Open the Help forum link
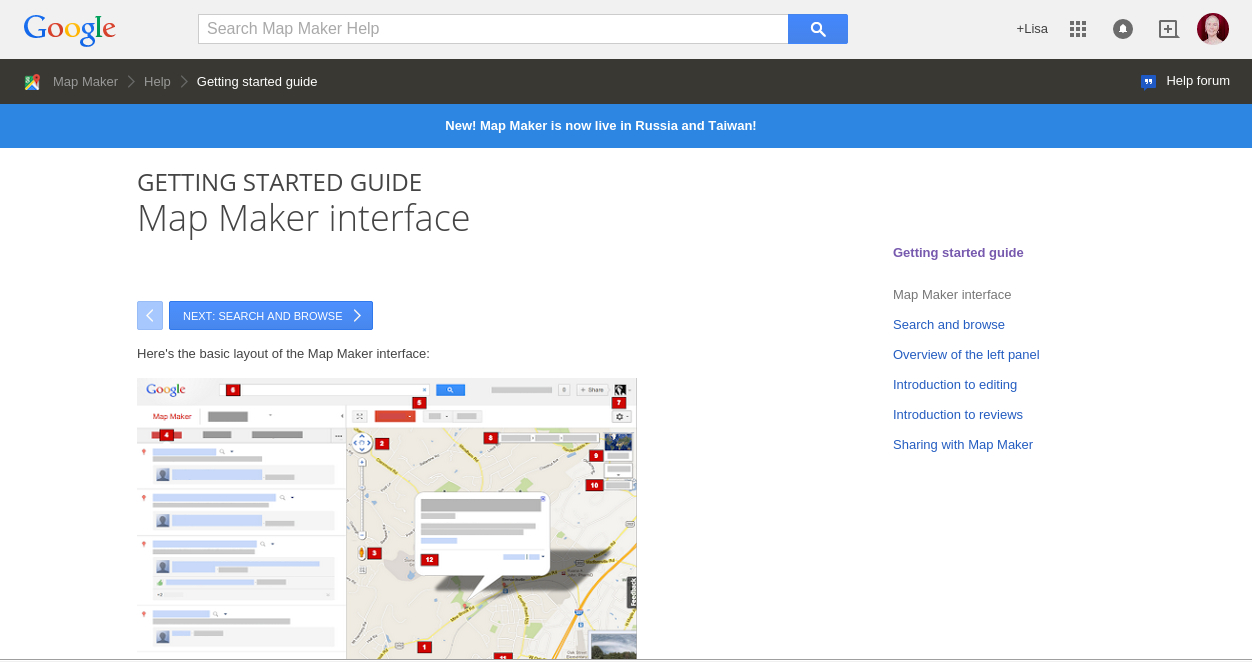 tap(1198, 81)
